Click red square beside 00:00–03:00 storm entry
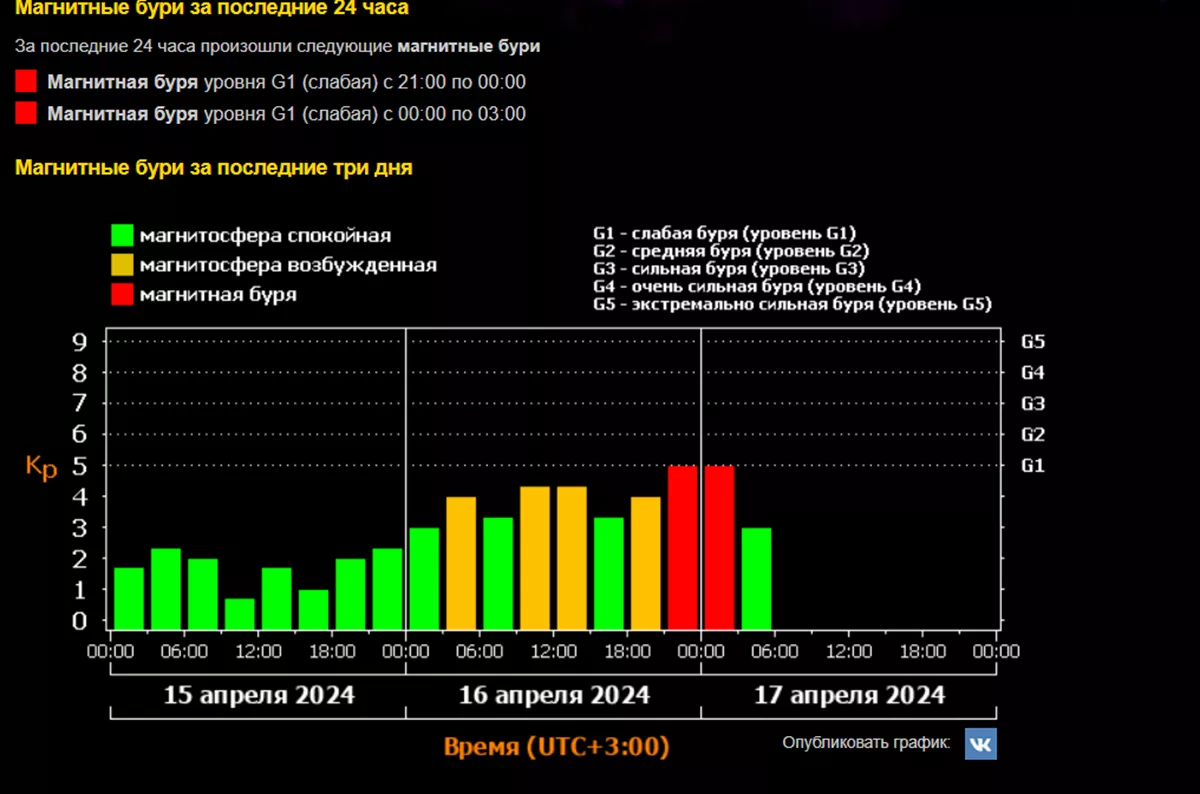1200x794 pixels. [27, 113]
